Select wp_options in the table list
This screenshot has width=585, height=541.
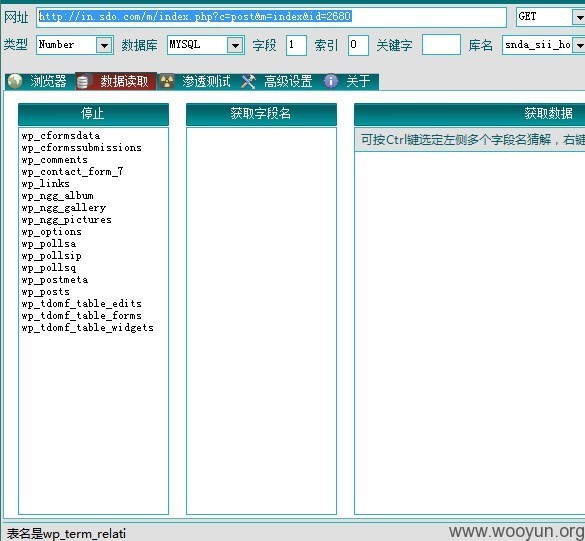coord(51,232)
